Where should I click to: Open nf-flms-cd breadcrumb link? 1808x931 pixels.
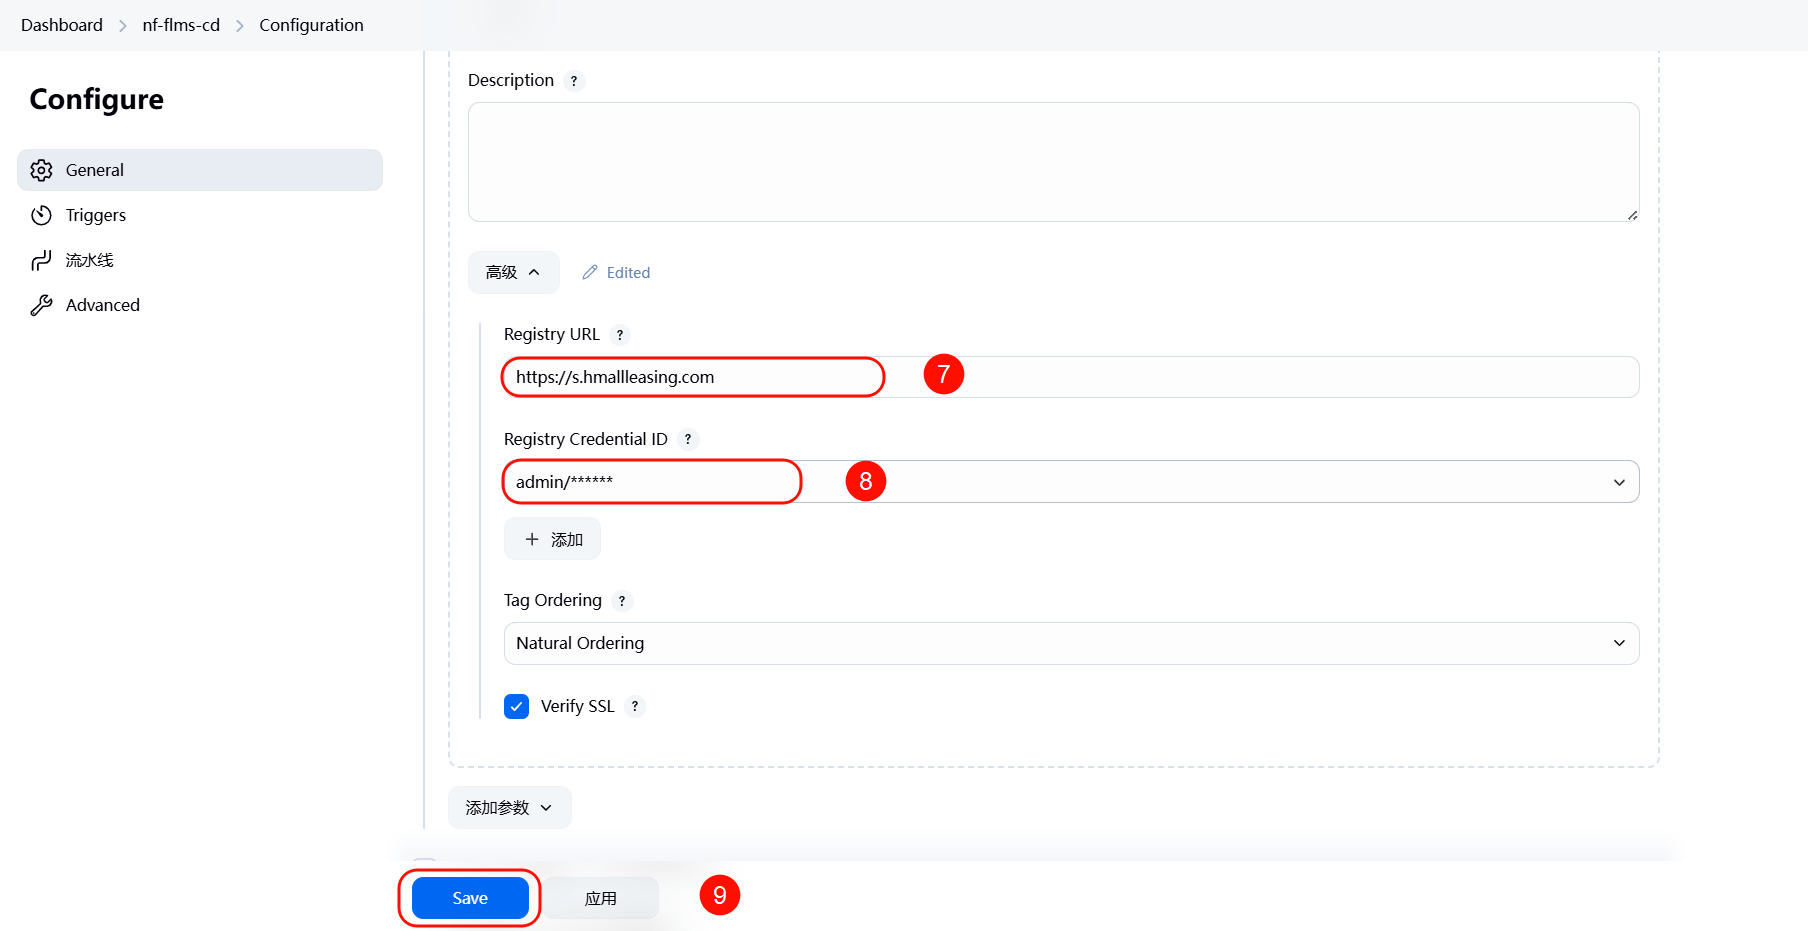click(x=181, y=25)
